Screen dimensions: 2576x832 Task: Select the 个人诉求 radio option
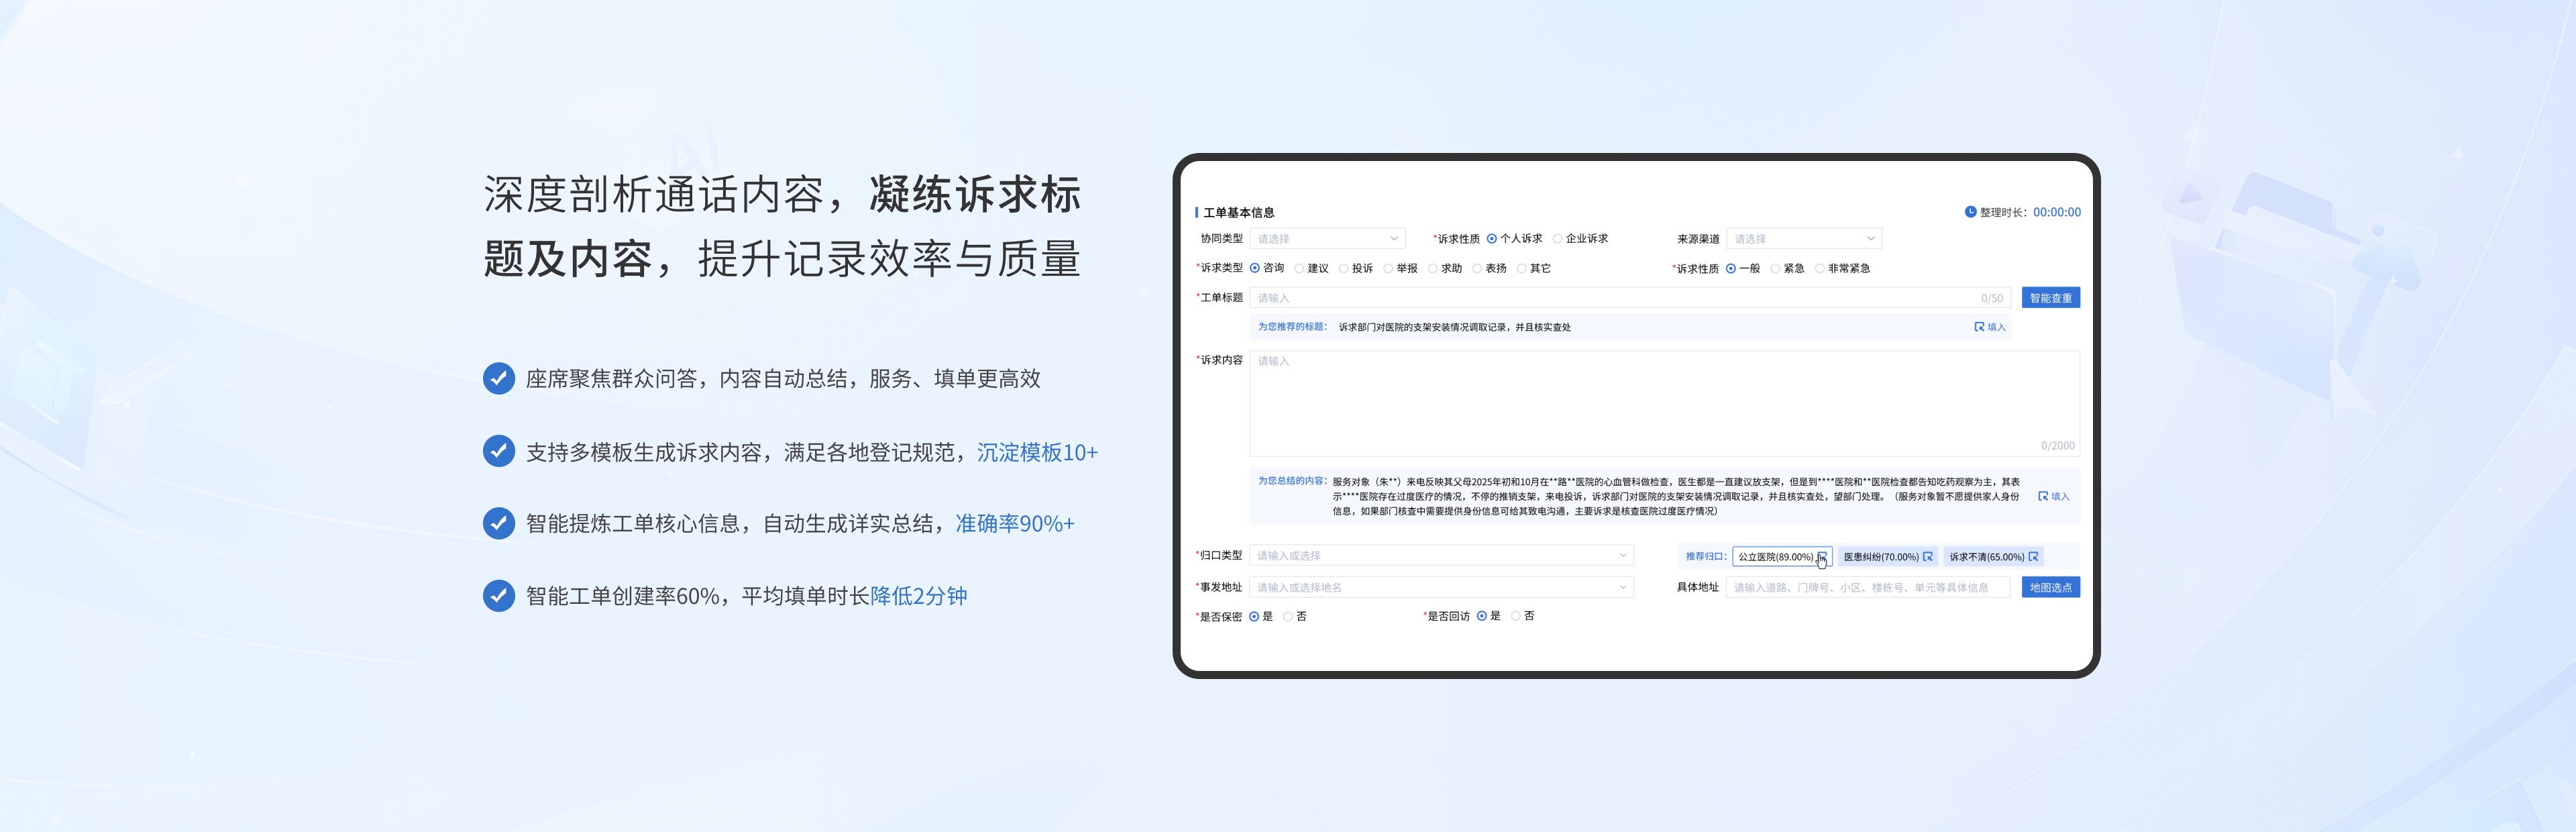(1491, 239)
